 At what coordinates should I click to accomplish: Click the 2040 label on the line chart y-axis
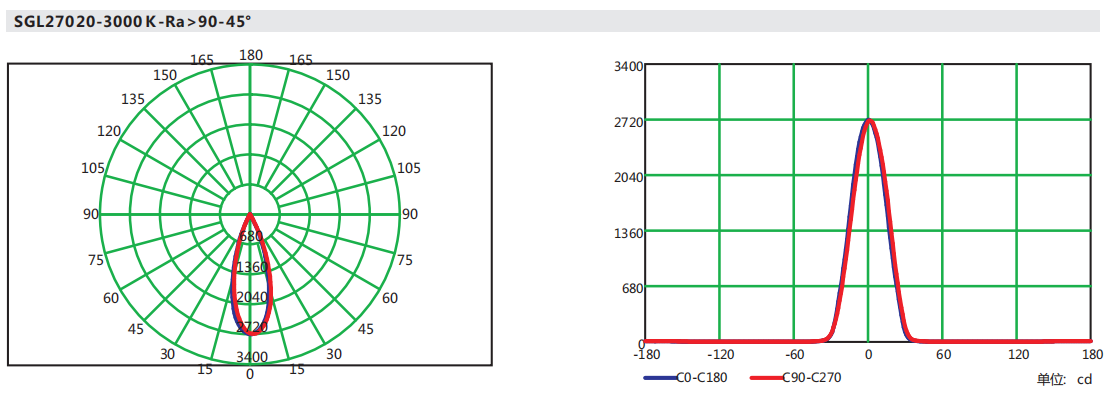(628, 177)
